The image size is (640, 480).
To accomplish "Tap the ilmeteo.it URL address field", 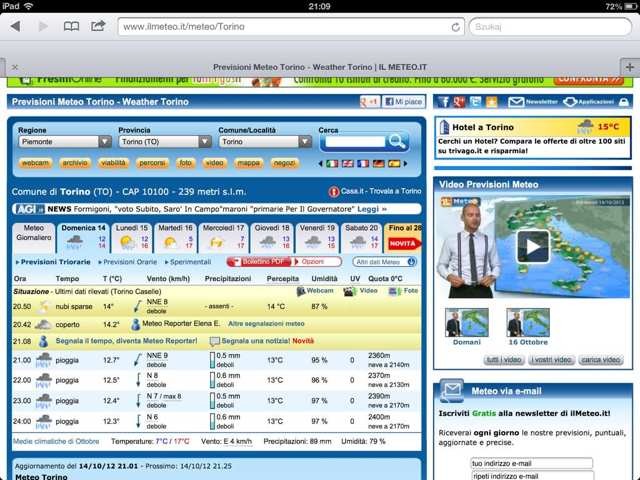I will tap(291, 27).
